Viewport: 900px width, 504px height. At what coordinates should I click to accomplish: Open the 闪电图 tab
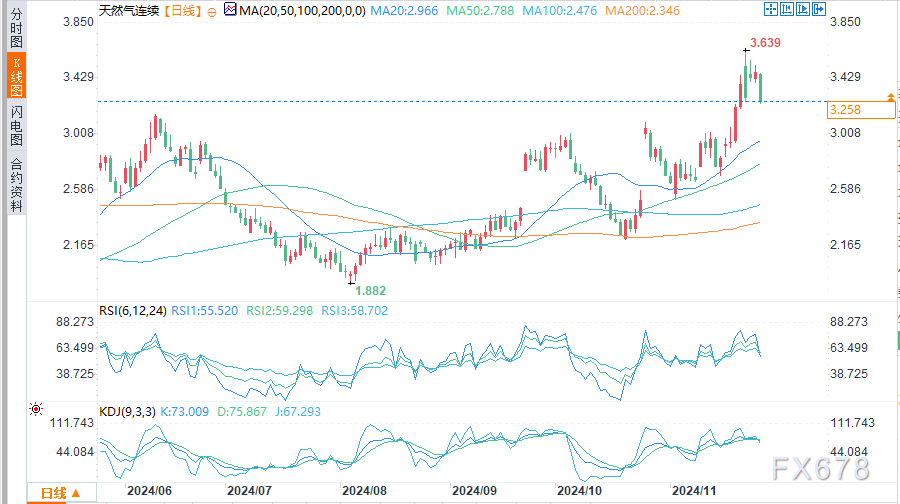tap(16, 126)
